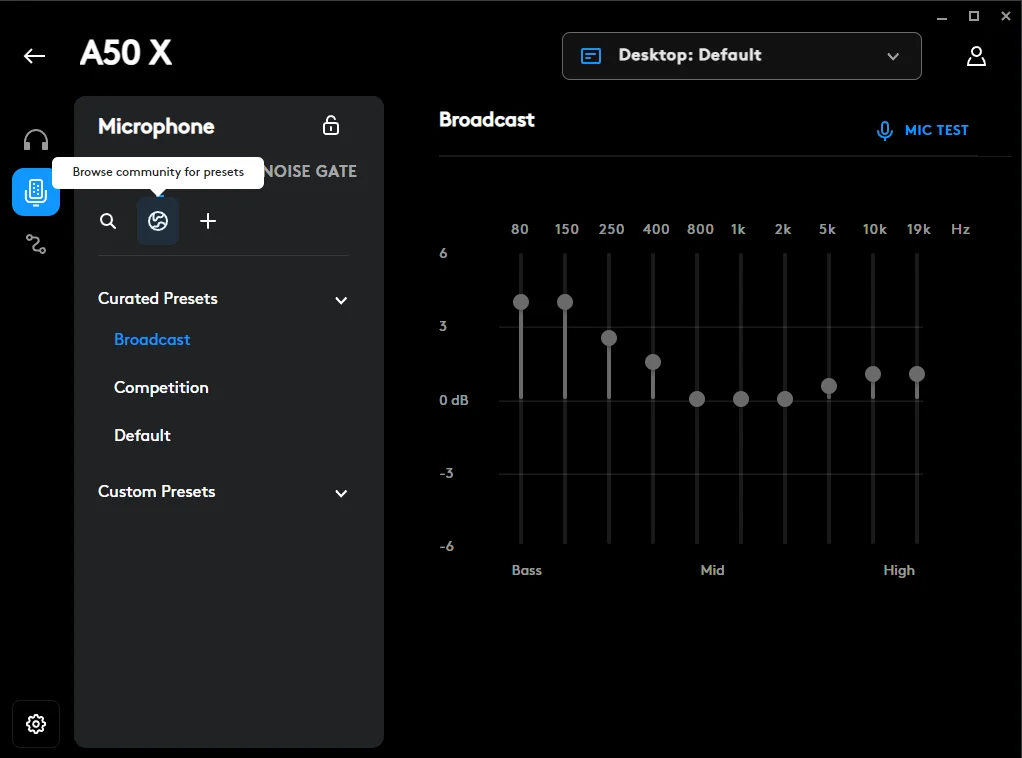Click the A50 X device title
Screen dimensions: 1022x758
(x=126, y=53)
